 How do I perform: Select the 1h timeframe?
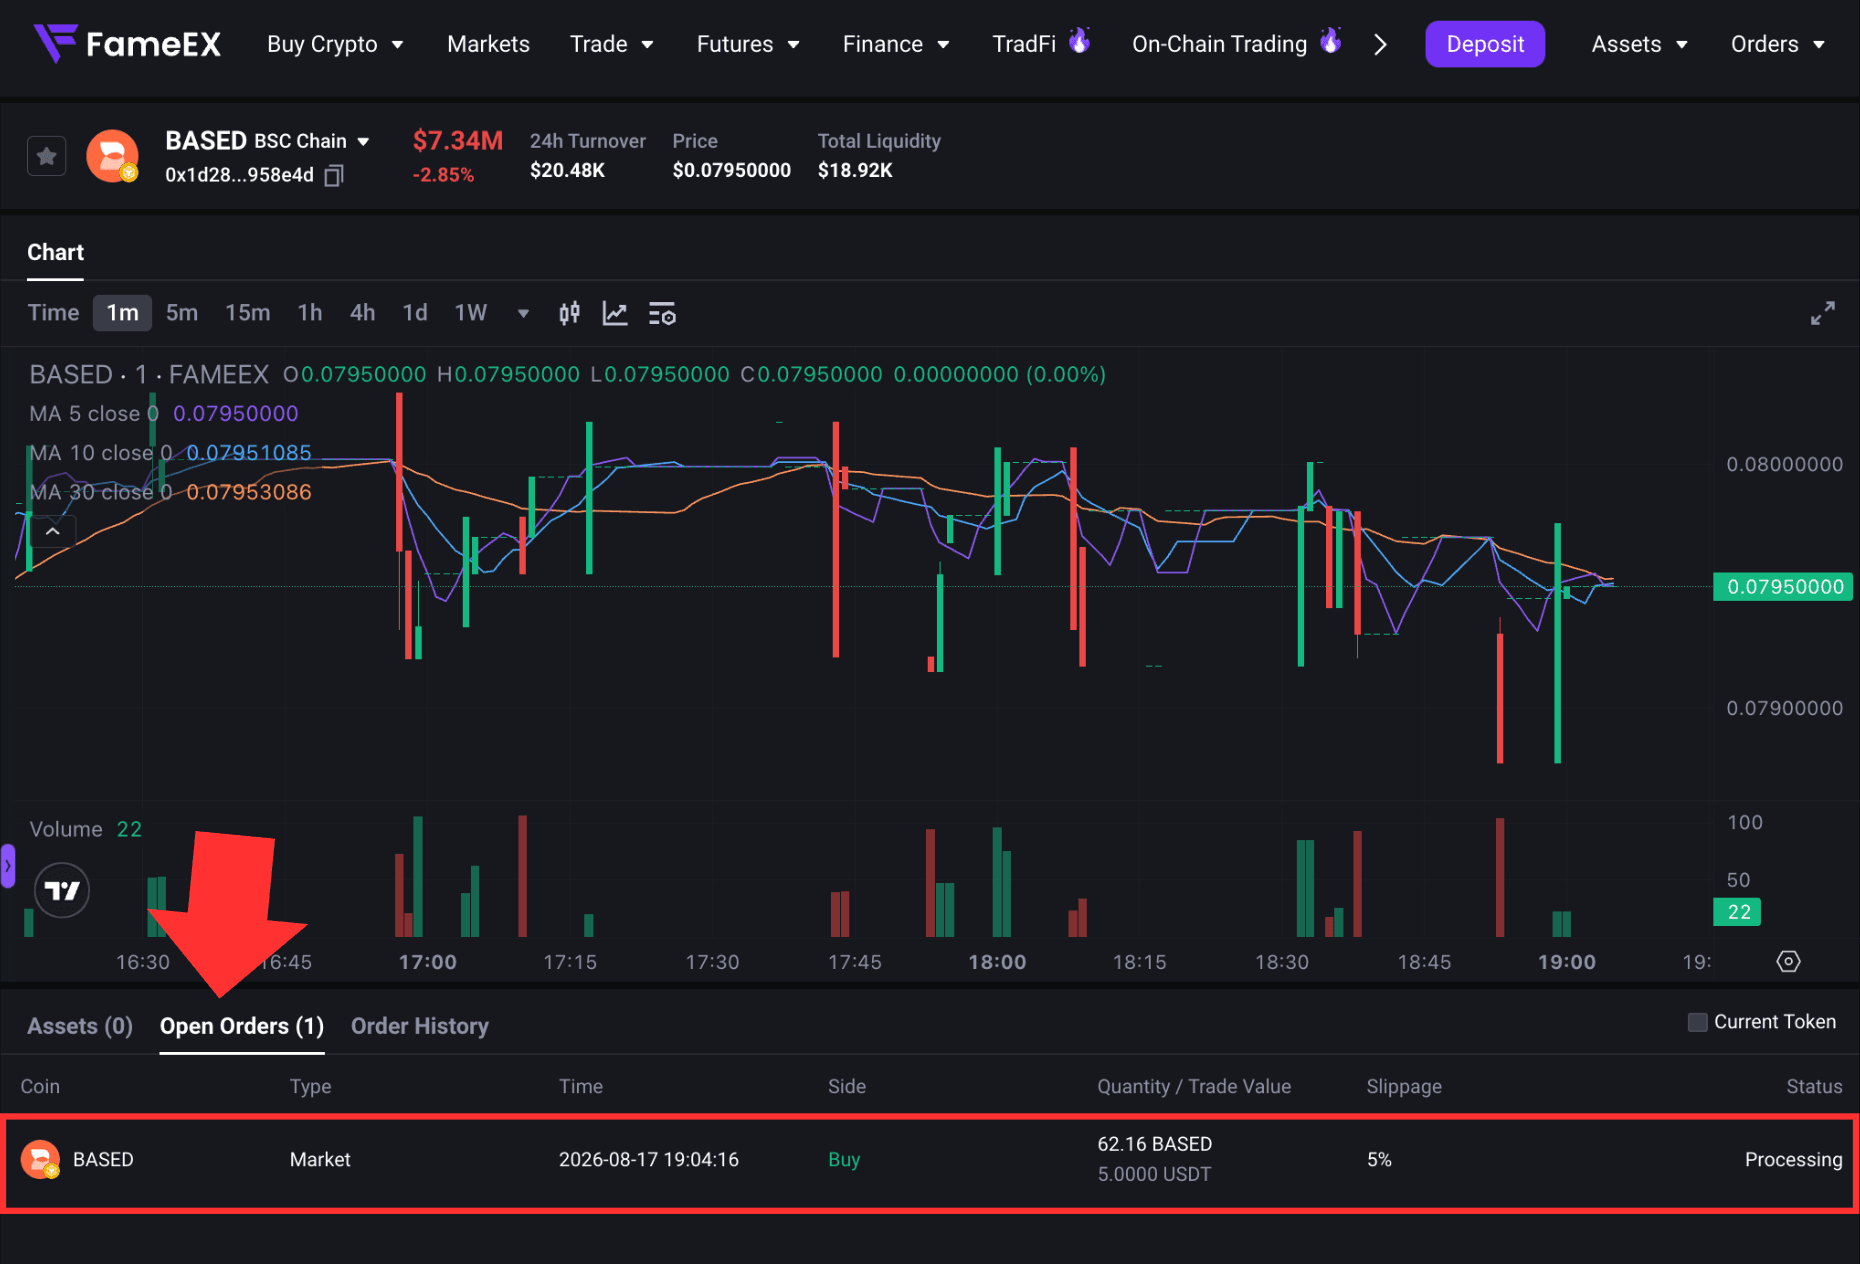310,313
